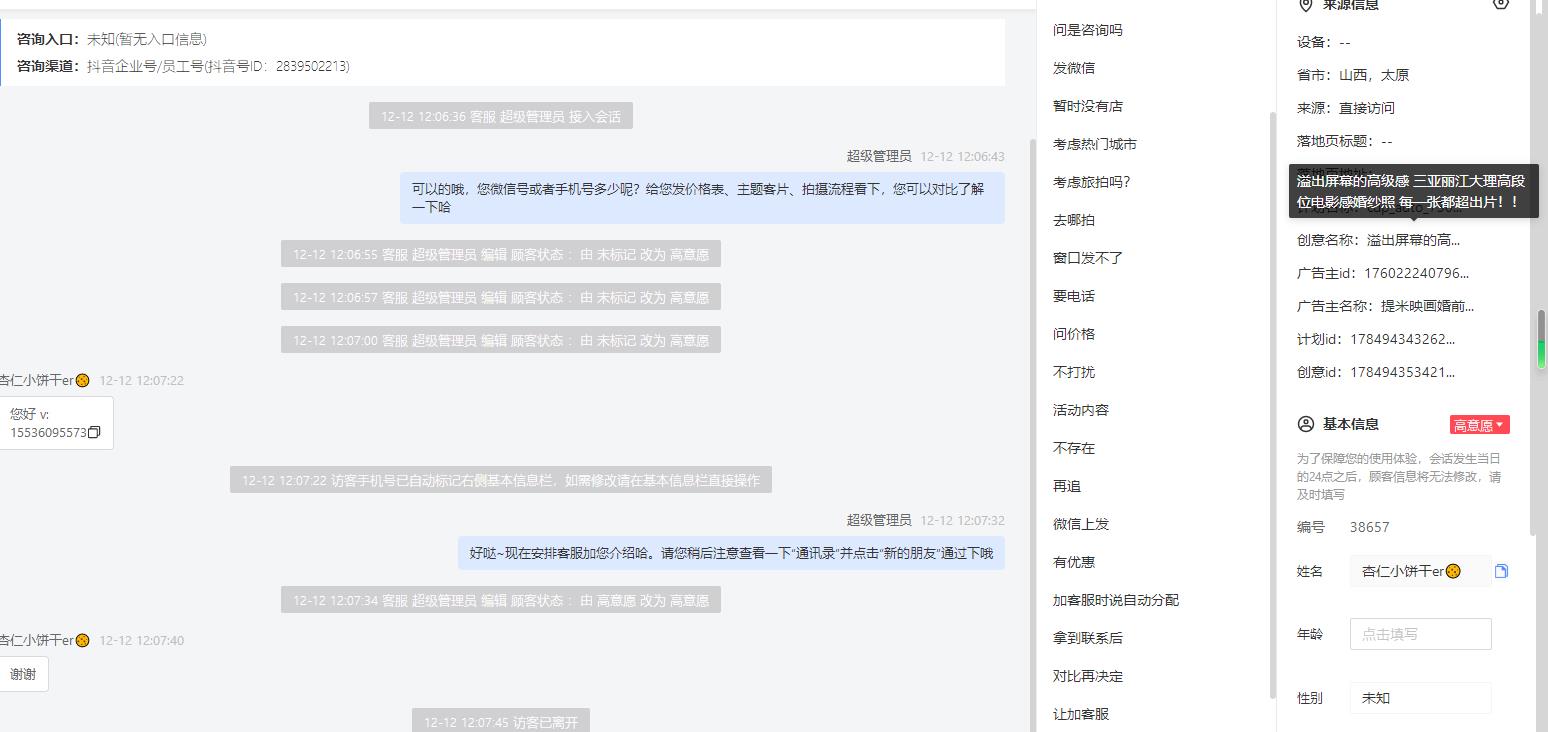Click the agent message 好哒~现在安排客服加您介绍
Image resolution: width=1548 pixels, height=732 pixels.
731,553
